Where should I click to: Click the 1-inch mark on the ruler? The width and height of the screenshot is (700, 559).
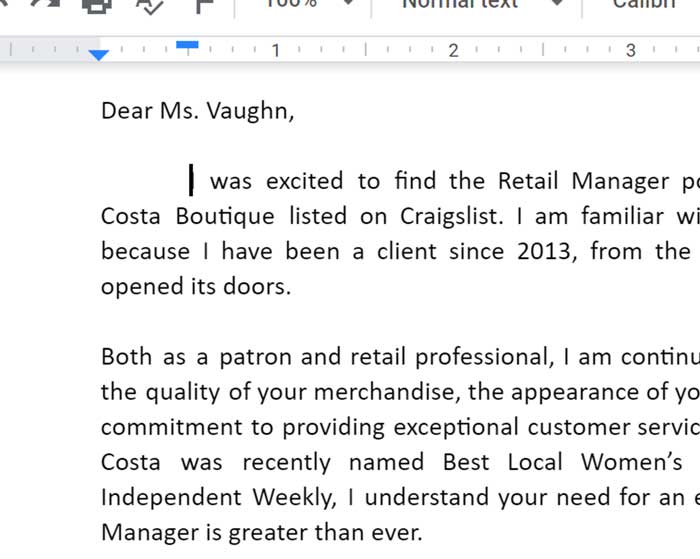coord(275,50)
